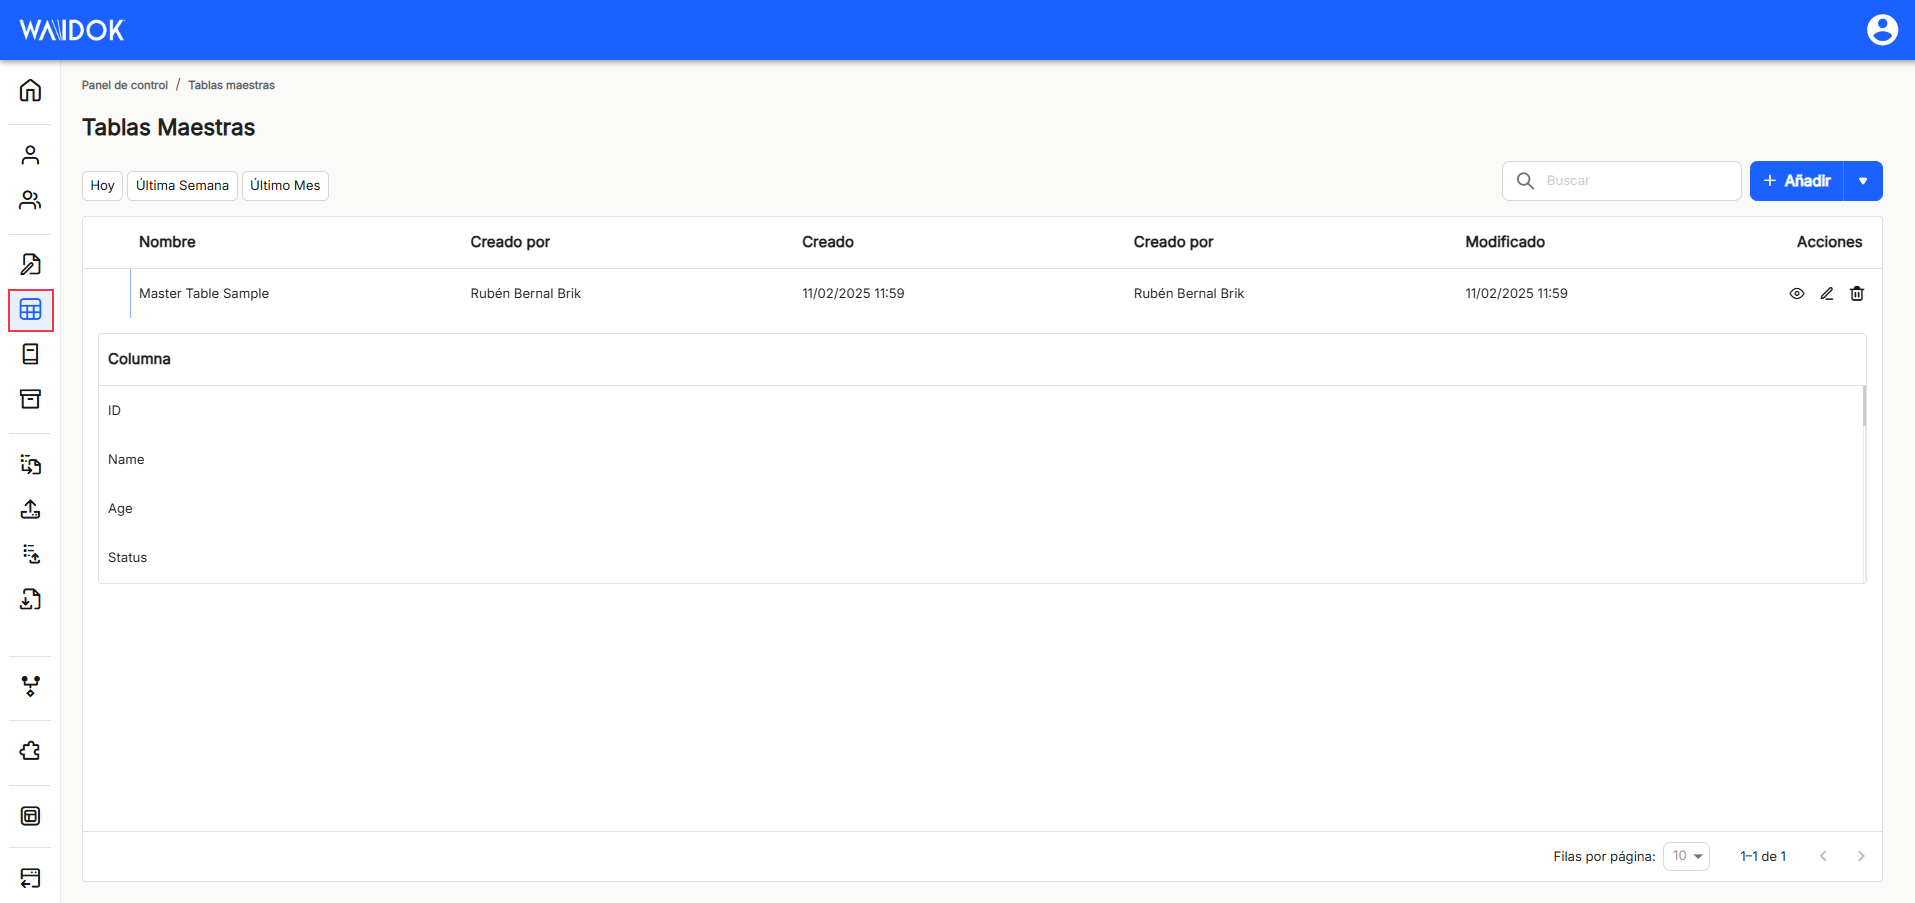Open the layout panel icon in sidebar

[30, 816]
